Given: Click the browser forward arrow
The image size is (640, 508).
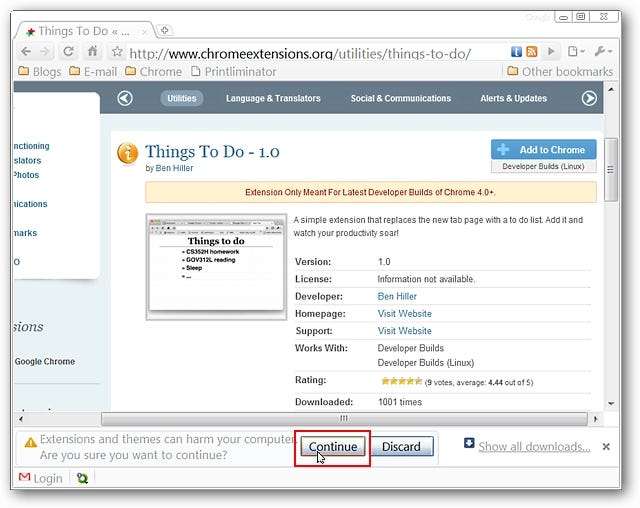Looking at the screenshot, I should 45,52.
